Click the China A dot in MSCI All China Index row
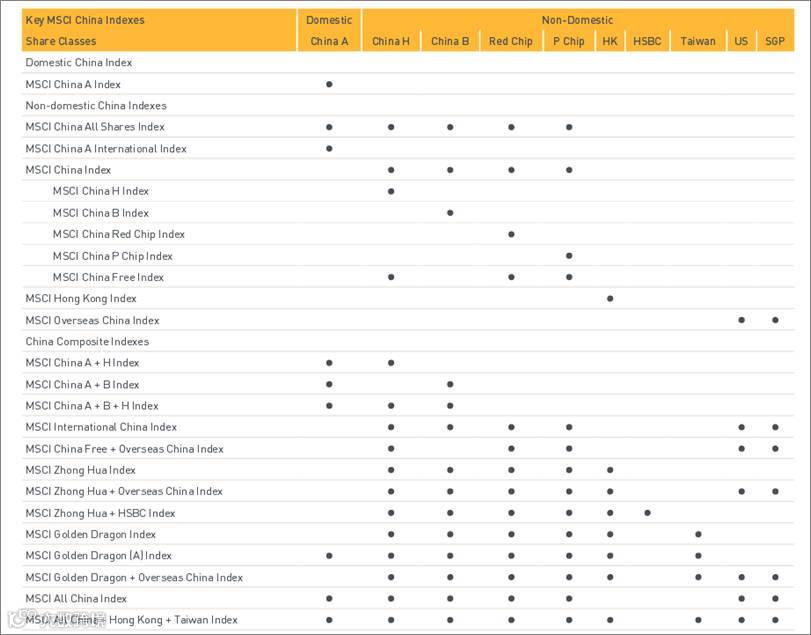This screenshot has height=635, width=811. pos(329,599)
